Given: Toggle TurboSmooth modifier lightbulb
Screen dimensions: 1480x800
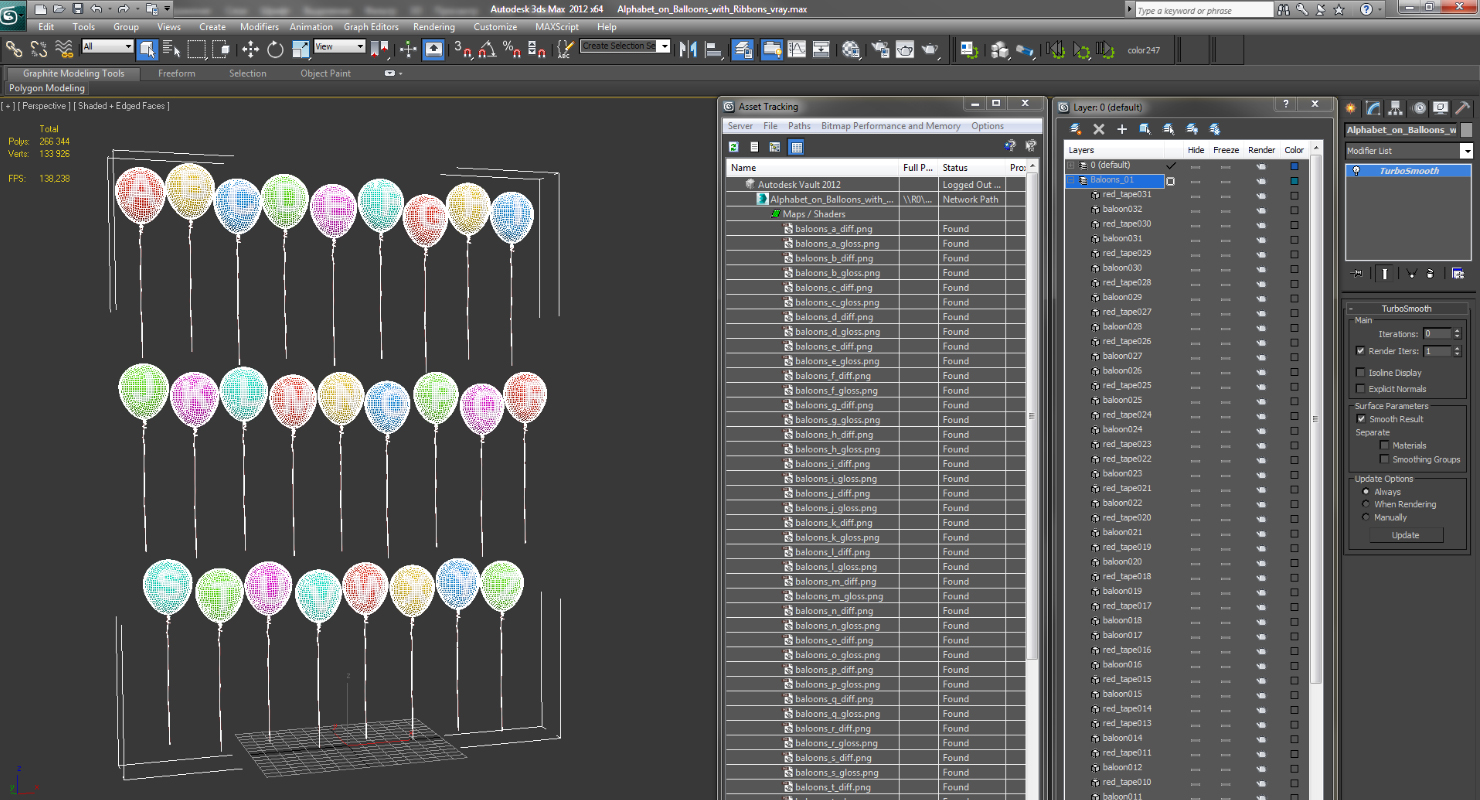Looking at the screenshot, I should click(1356, 171).
